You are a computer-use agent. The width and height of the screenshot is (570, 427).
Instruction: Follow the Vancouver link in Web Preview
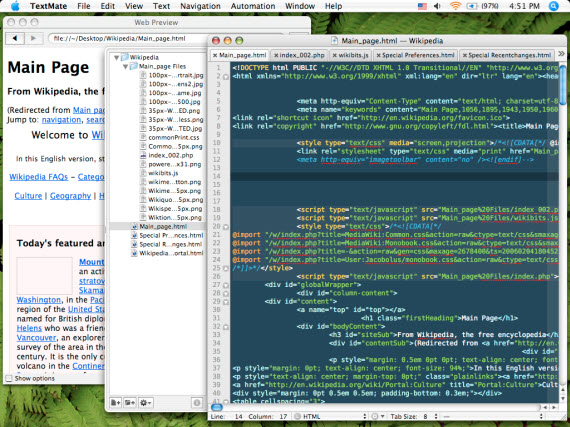click(36, 338)
